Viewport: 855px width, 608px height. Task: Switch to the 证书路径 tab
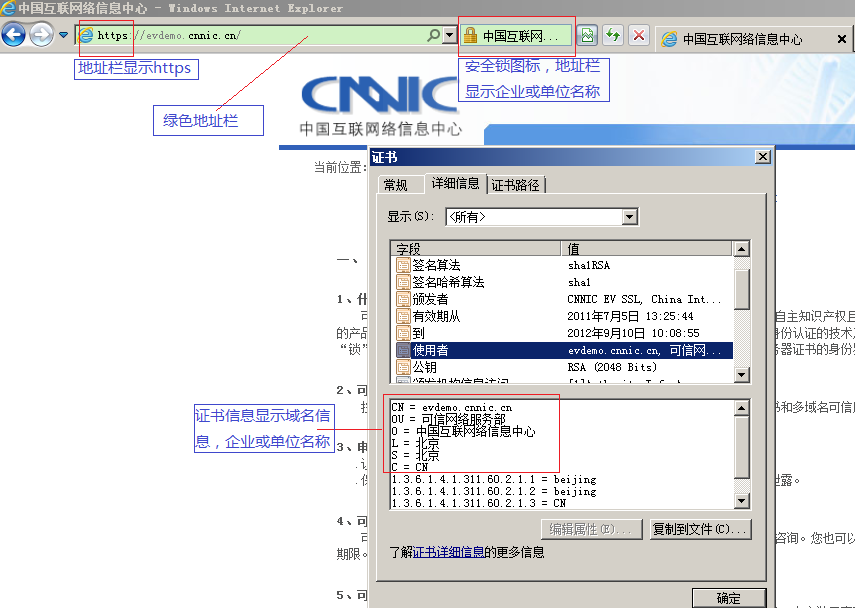[x=515, y=185]
